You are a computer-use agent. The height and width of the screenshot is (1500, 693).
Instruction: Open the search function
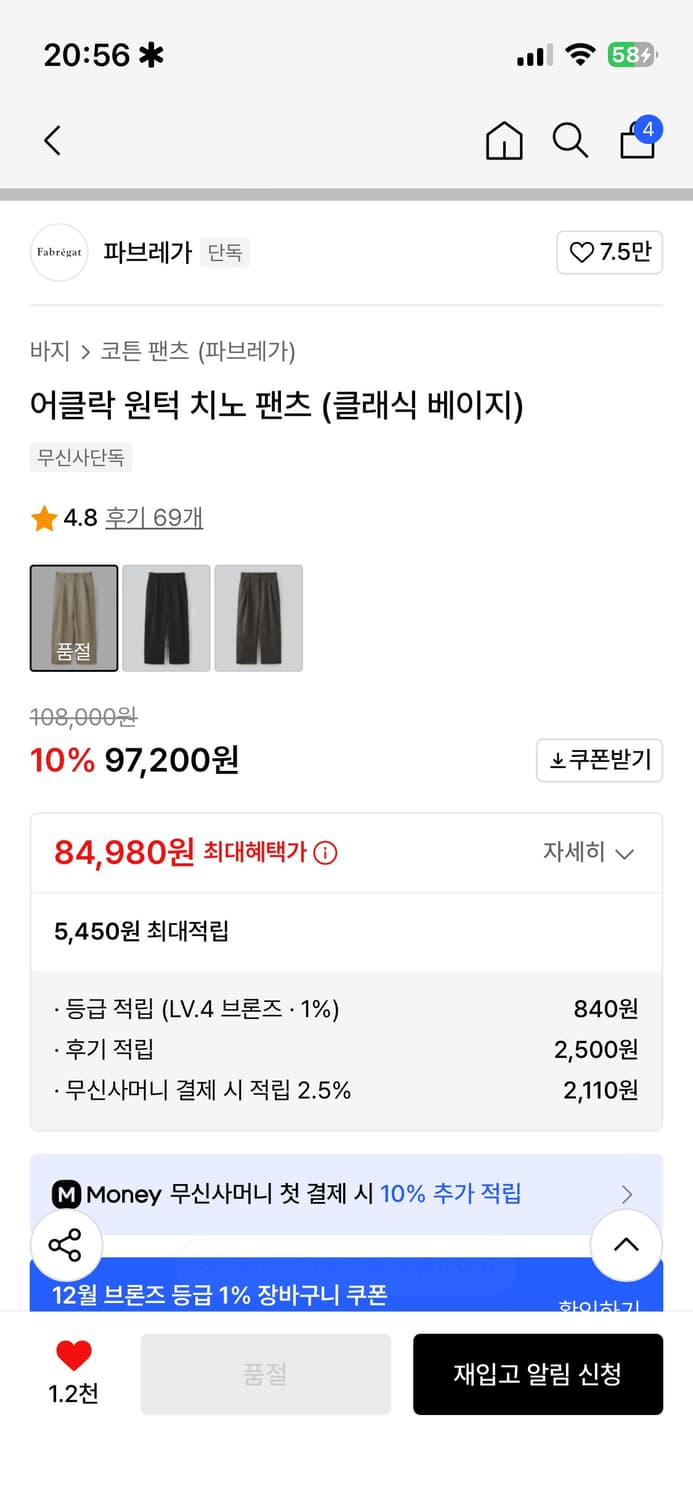click(x=570, y=141)
